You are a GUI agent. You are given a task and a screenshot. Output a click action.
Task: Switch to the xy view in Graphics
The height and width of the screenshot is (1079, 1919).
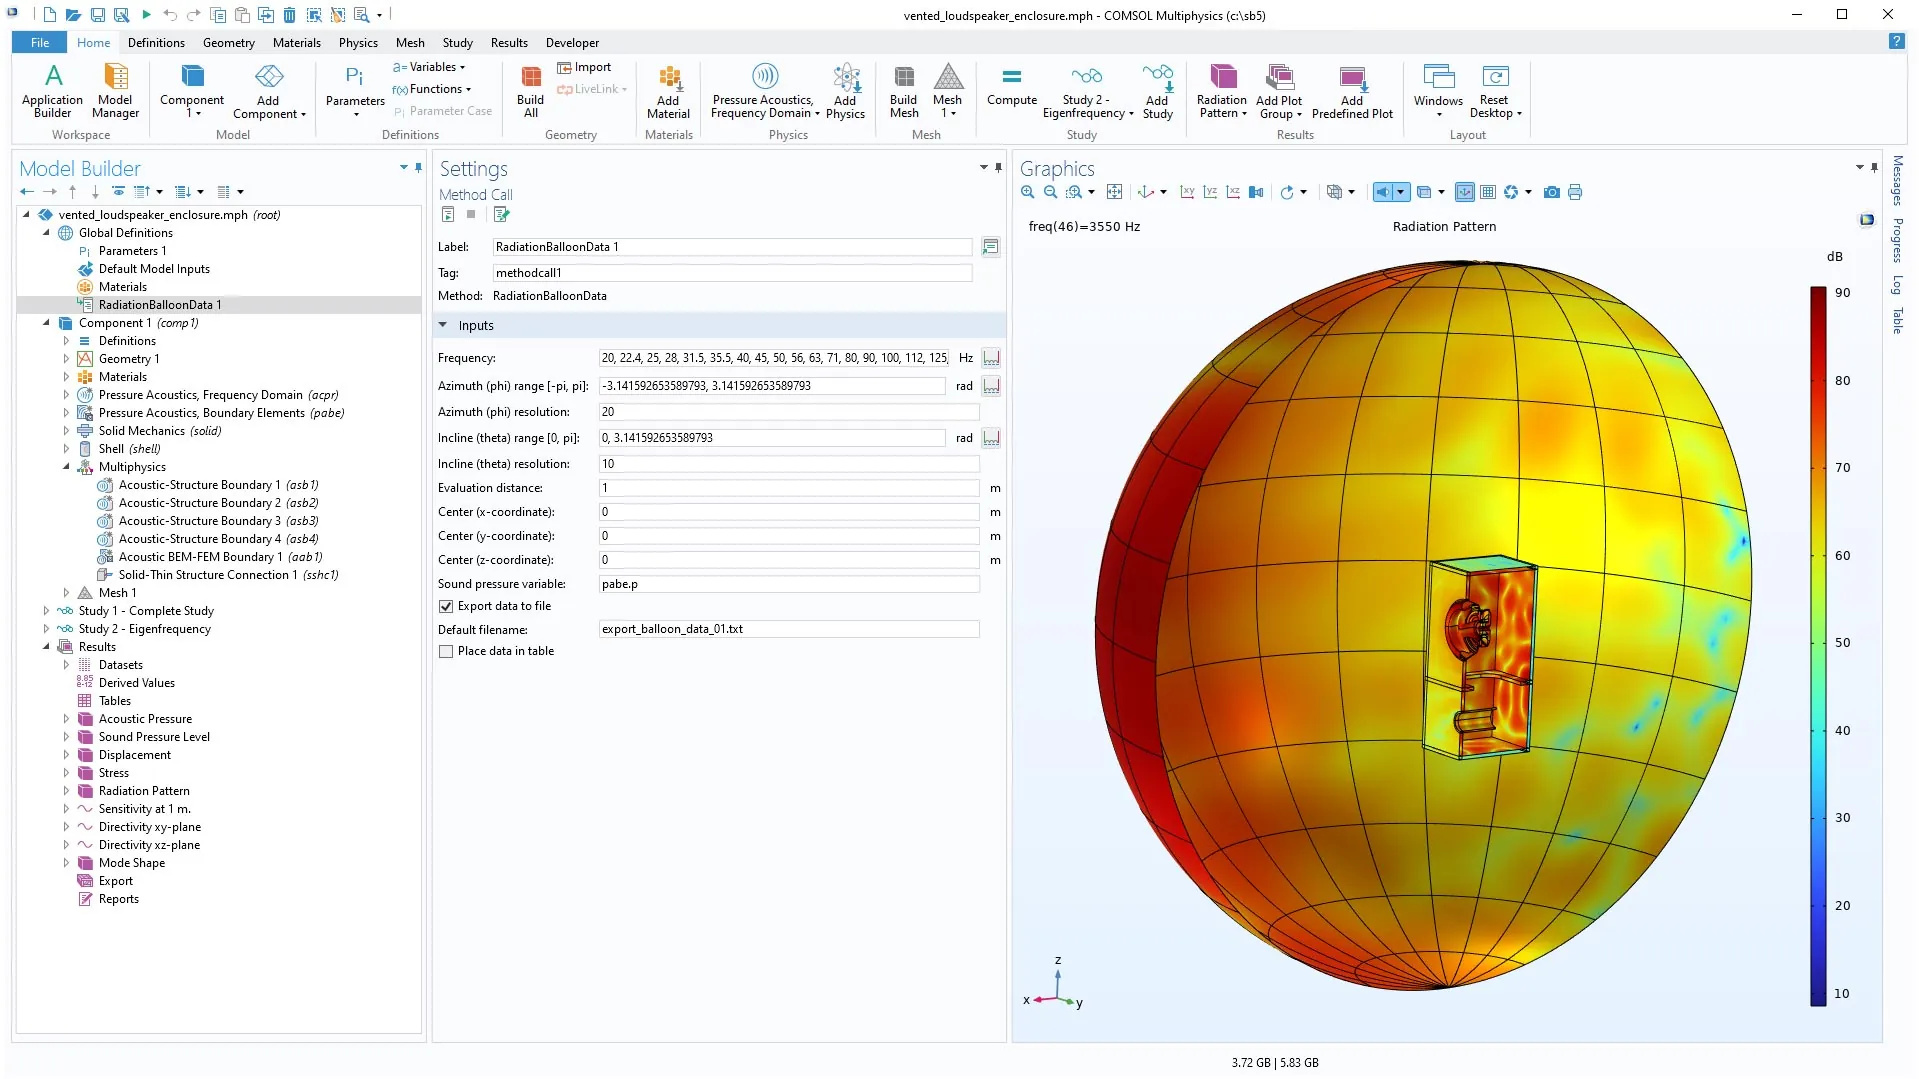1187,192
